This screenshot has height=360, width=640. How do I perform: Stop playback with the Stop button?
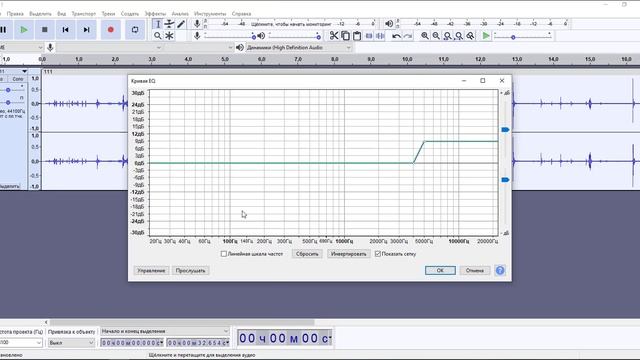click(45, 30)
